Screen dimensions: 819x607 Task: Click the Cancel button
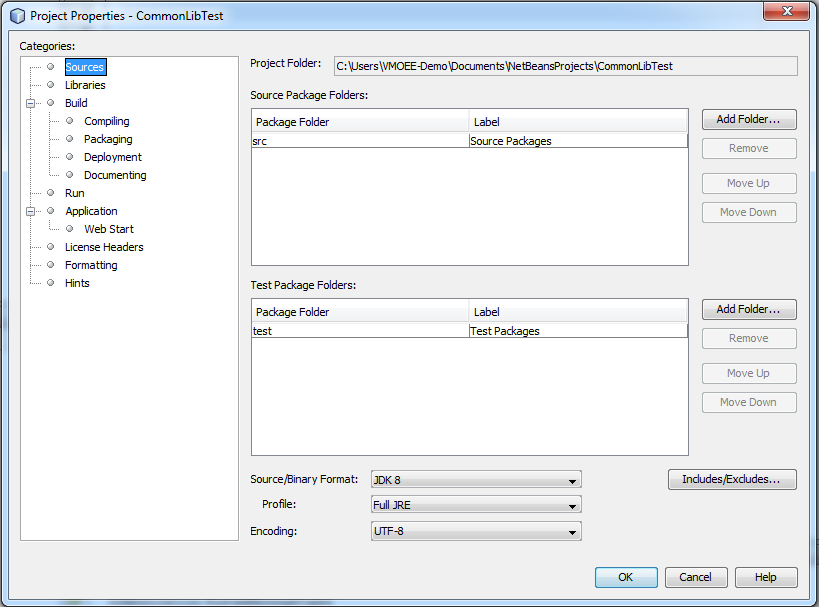[x=696, y=577]
